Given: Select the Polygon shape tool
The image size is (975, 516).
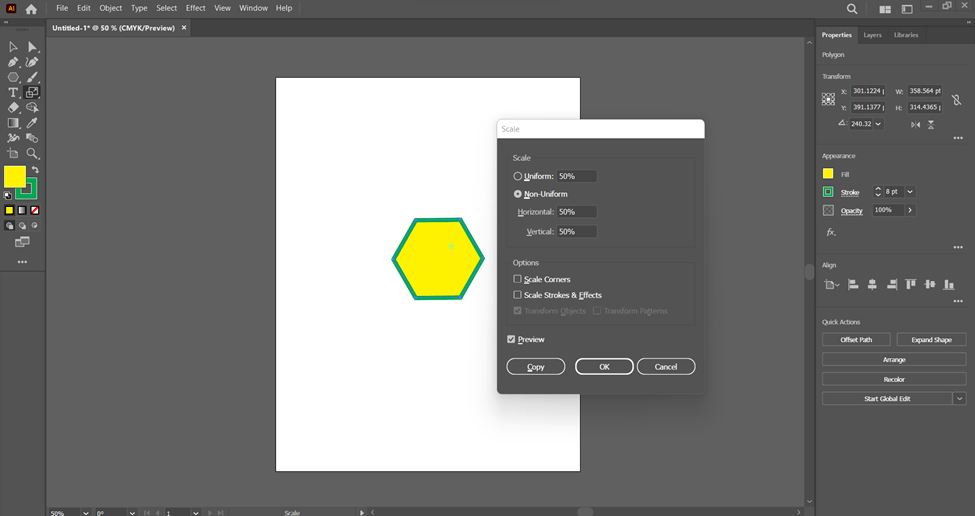Looking at the screenshot, I should pos(13,77).
